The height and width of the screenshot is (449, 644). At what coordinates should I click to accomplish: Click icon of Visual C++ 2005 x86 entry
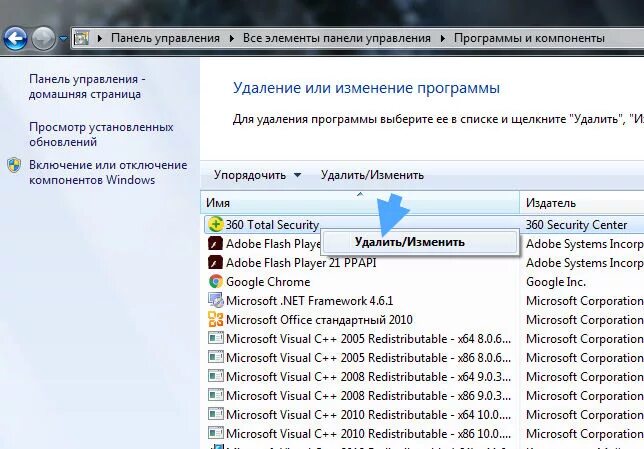click(216, 357)
